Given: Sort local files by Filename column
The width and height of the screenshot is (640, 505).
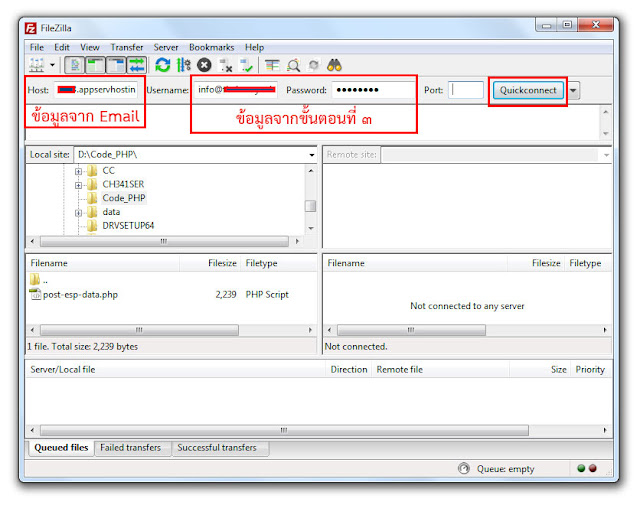Looking at the screenshot, I should [x=103, y=263].
